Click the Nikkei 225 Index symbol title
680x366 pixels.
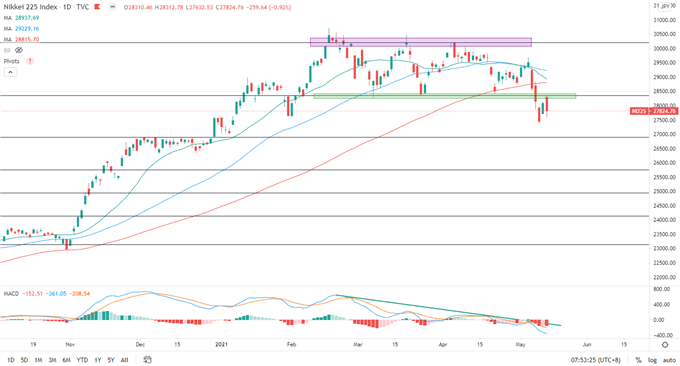(x=30, y=7)
